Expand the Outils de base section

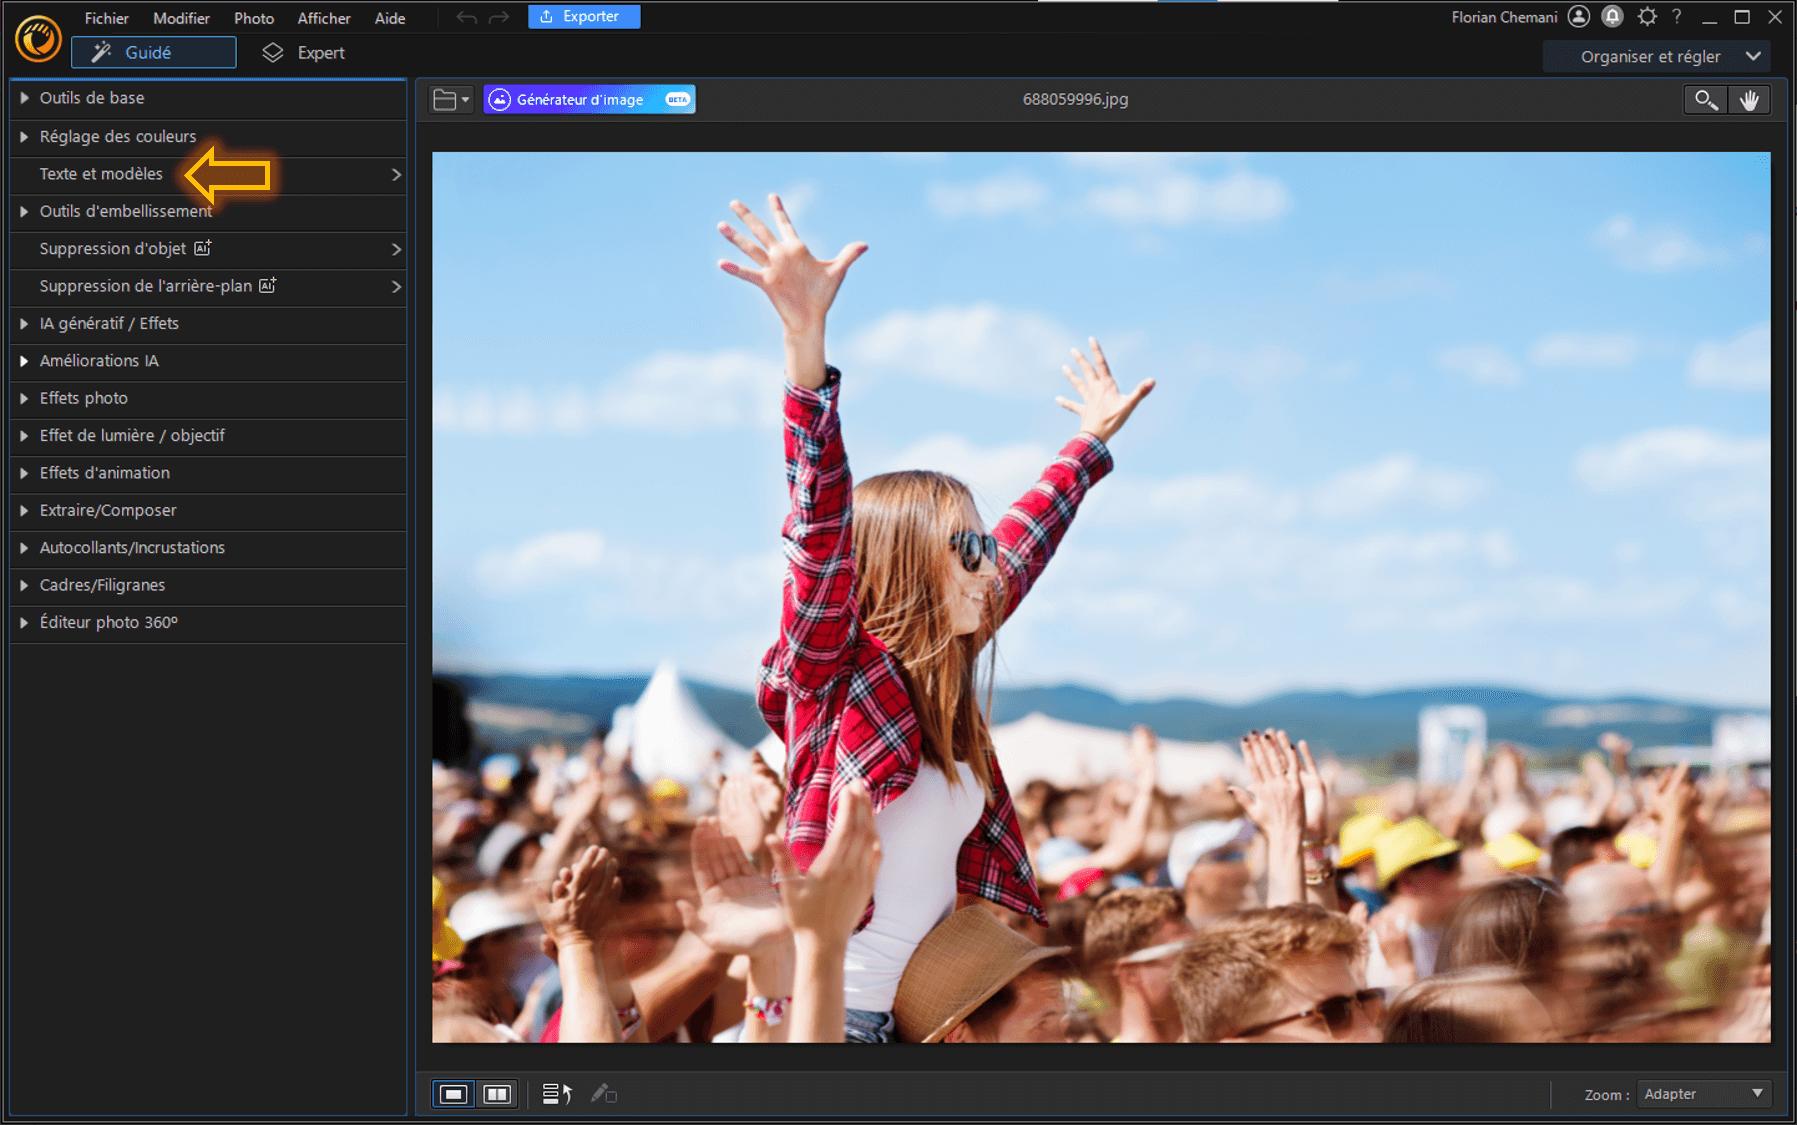92,98
